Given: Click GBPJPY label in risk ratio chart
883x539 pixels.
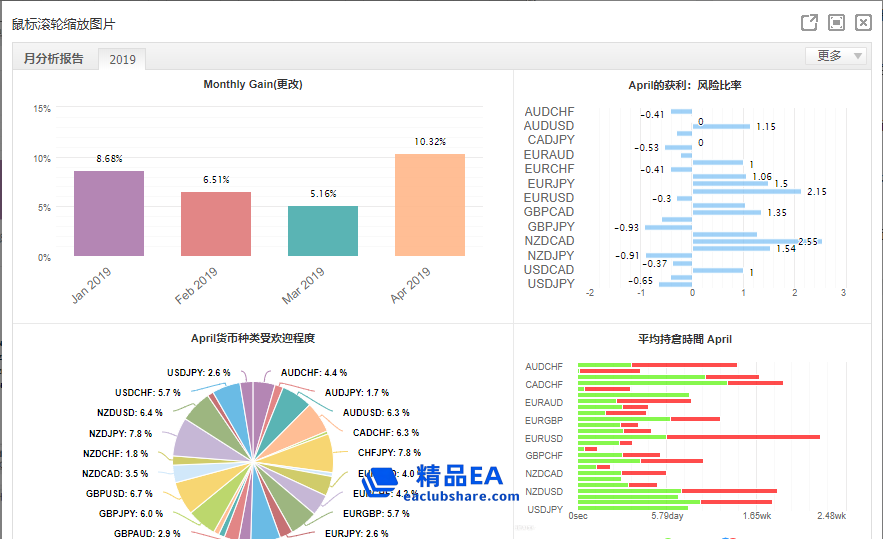Looking at the screenshot, I should click(x=551, y=226).
